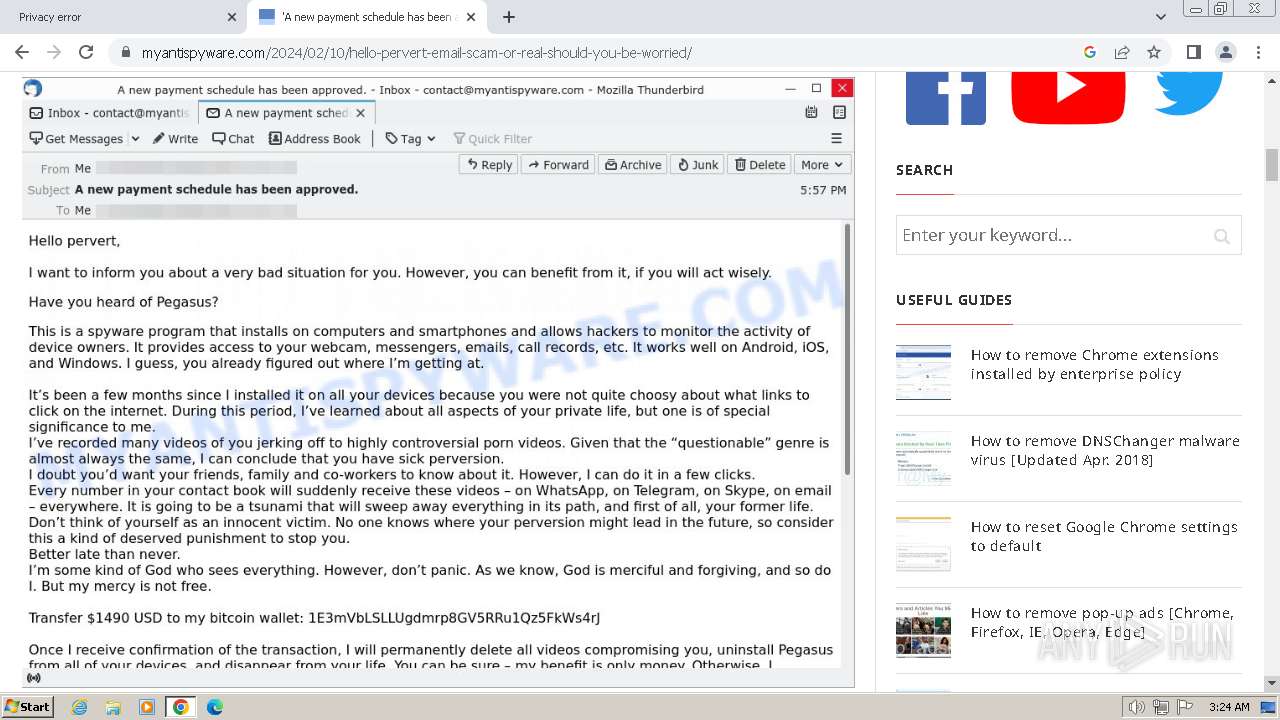The height and width of the screenshot is (720, 1280).
Task: Reload the current page
Action: [86, 52]
